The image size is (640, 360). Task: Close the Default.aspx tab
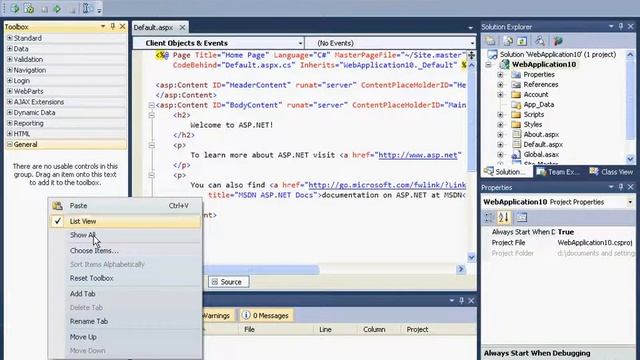pos(182,27)
